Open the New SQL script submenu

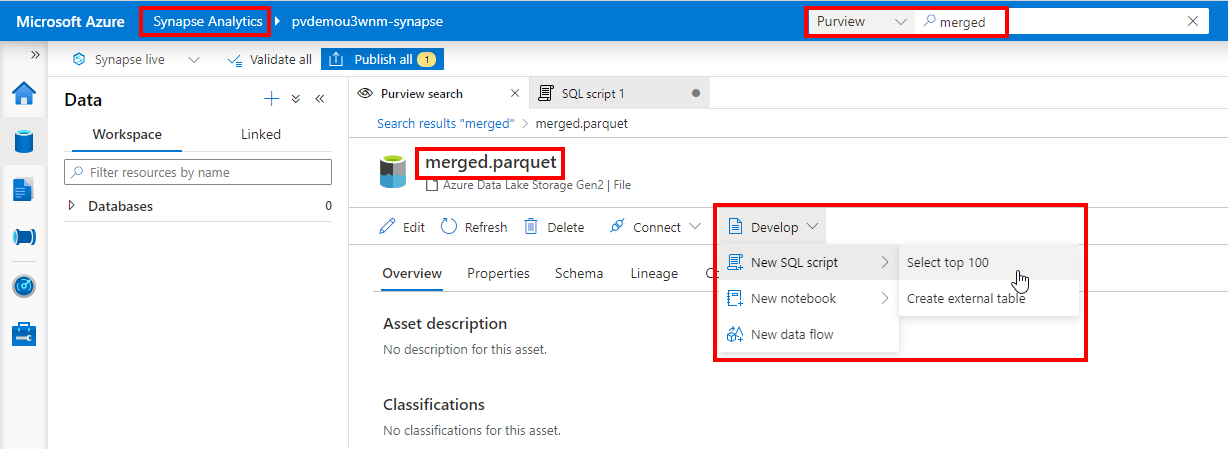[808, 262]
